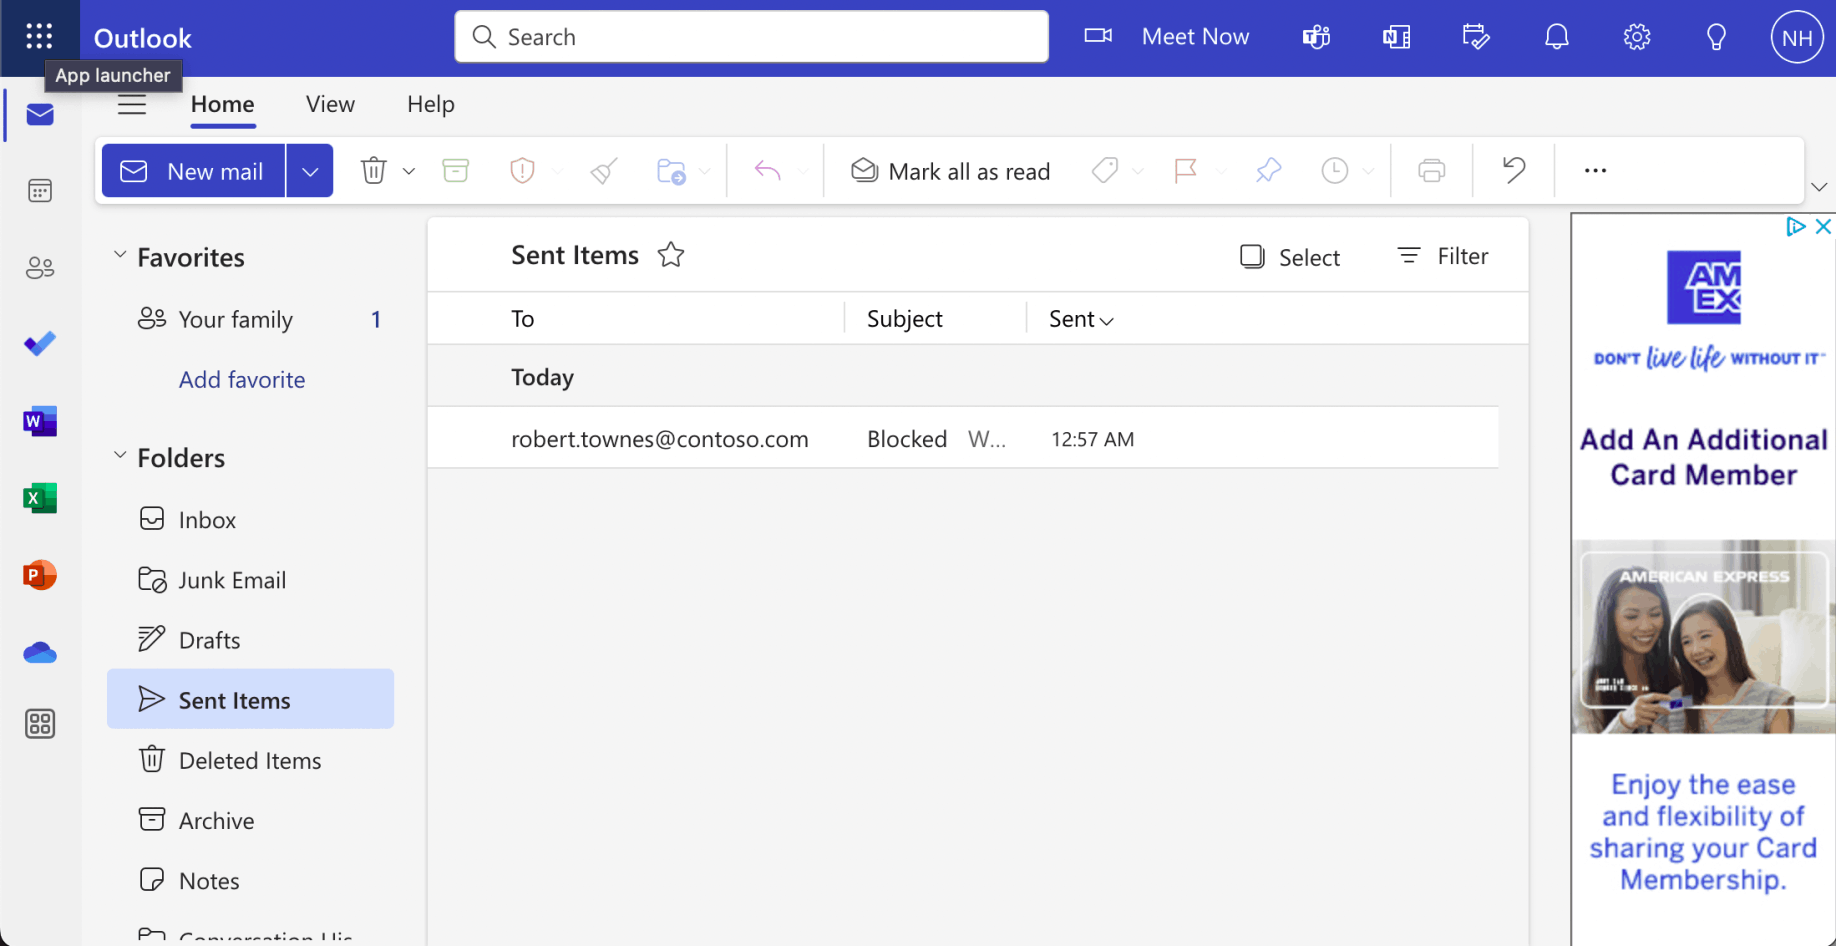Viewport: 1836px width, 946px height.
Task: Collapse the Folders section
Action: tap(120, 457)
